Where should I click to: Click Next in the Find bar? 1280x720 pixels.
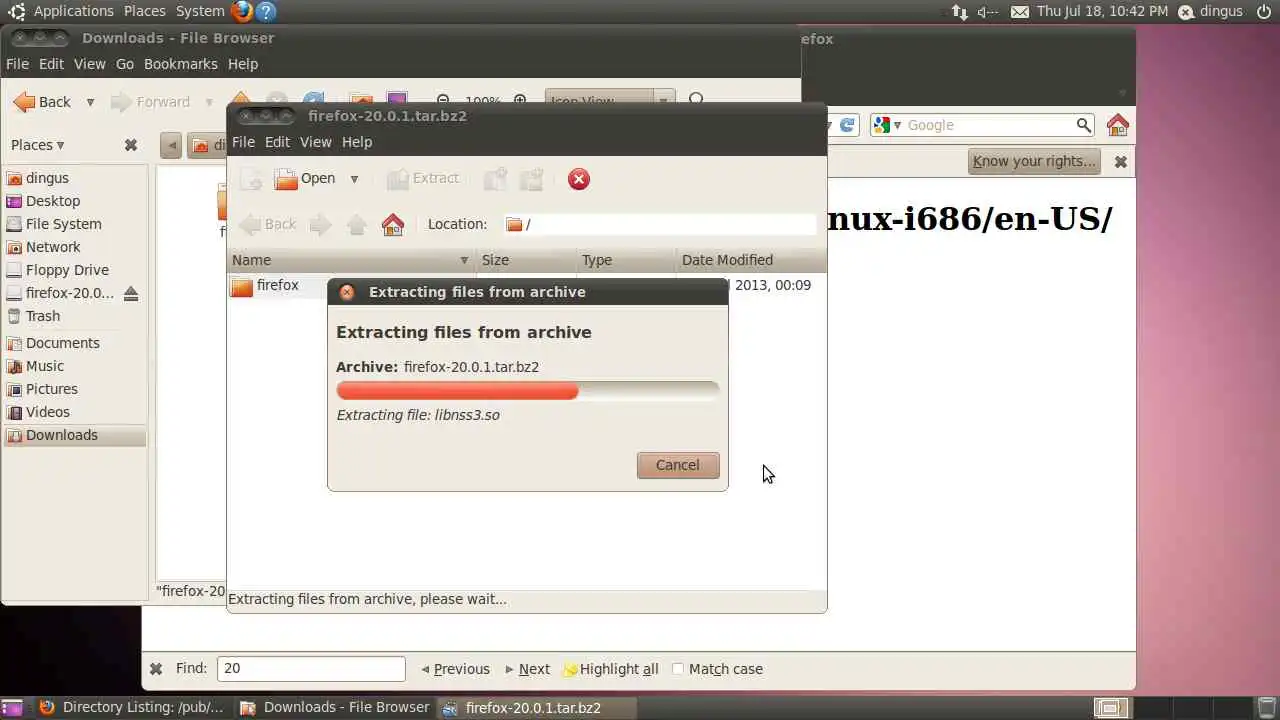(527, 669)
